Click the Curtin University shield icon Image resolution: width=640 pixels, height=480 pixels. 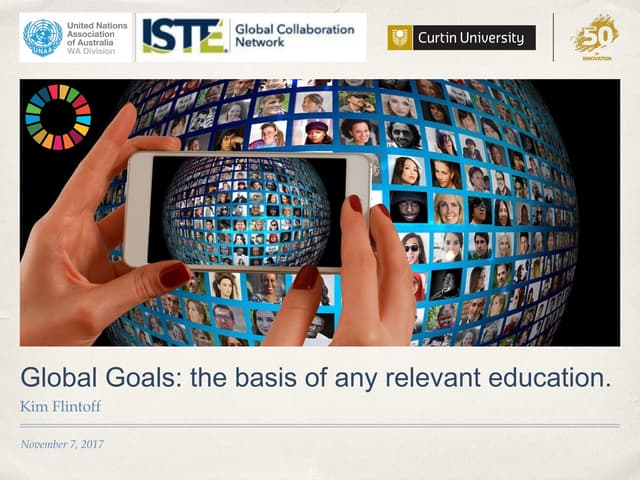[x=402, y=38]
